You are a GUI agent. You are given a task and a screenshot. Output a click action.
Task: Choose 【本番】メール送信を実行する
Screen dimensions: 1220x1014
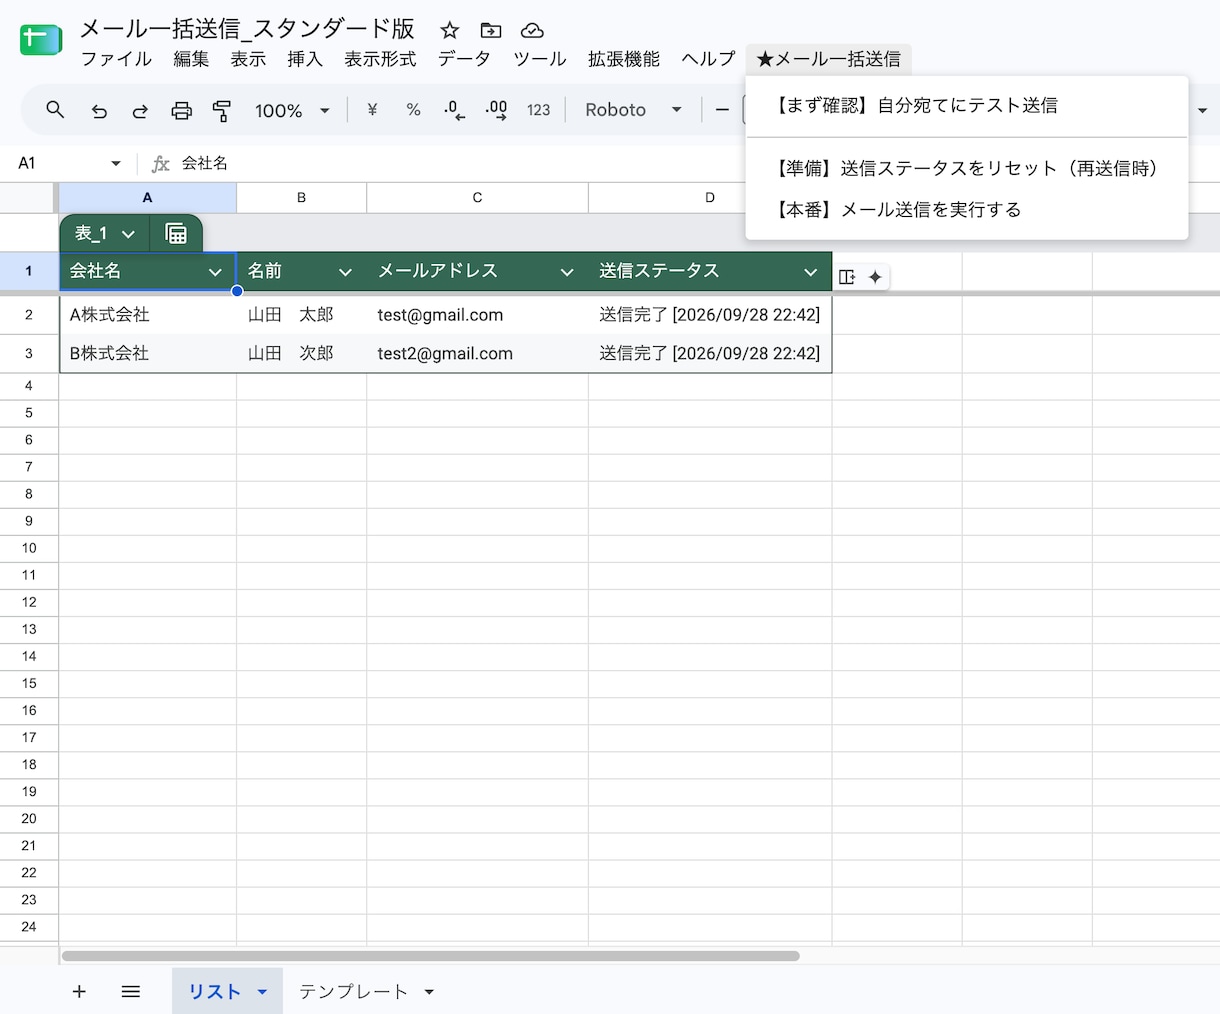[967, 210]
